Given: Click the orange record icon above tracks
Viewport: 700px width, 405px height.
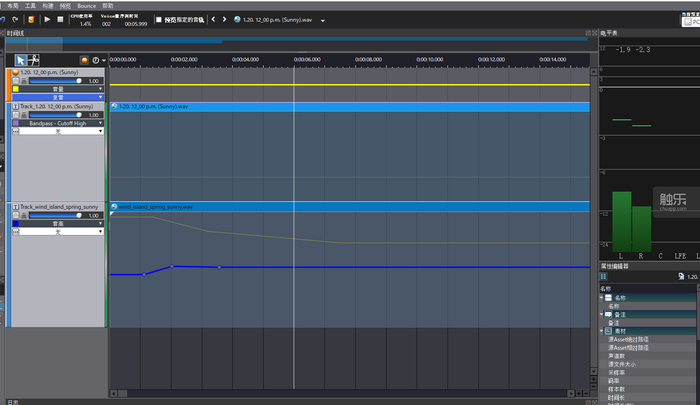Looking at the screenshot, I should pos(84,60).
